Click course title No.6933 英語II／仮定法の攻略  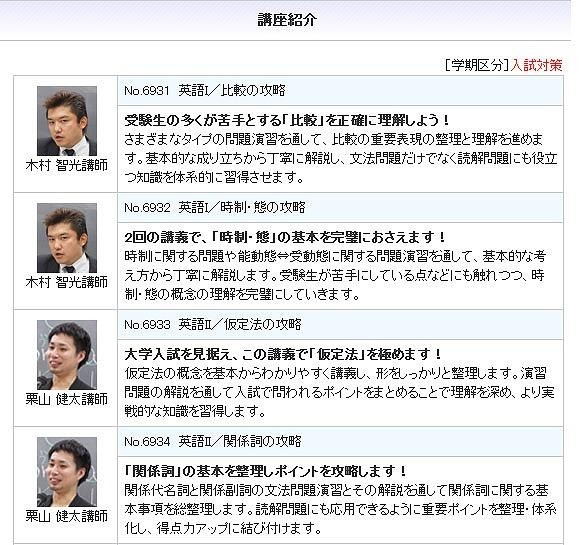(213, 325)
